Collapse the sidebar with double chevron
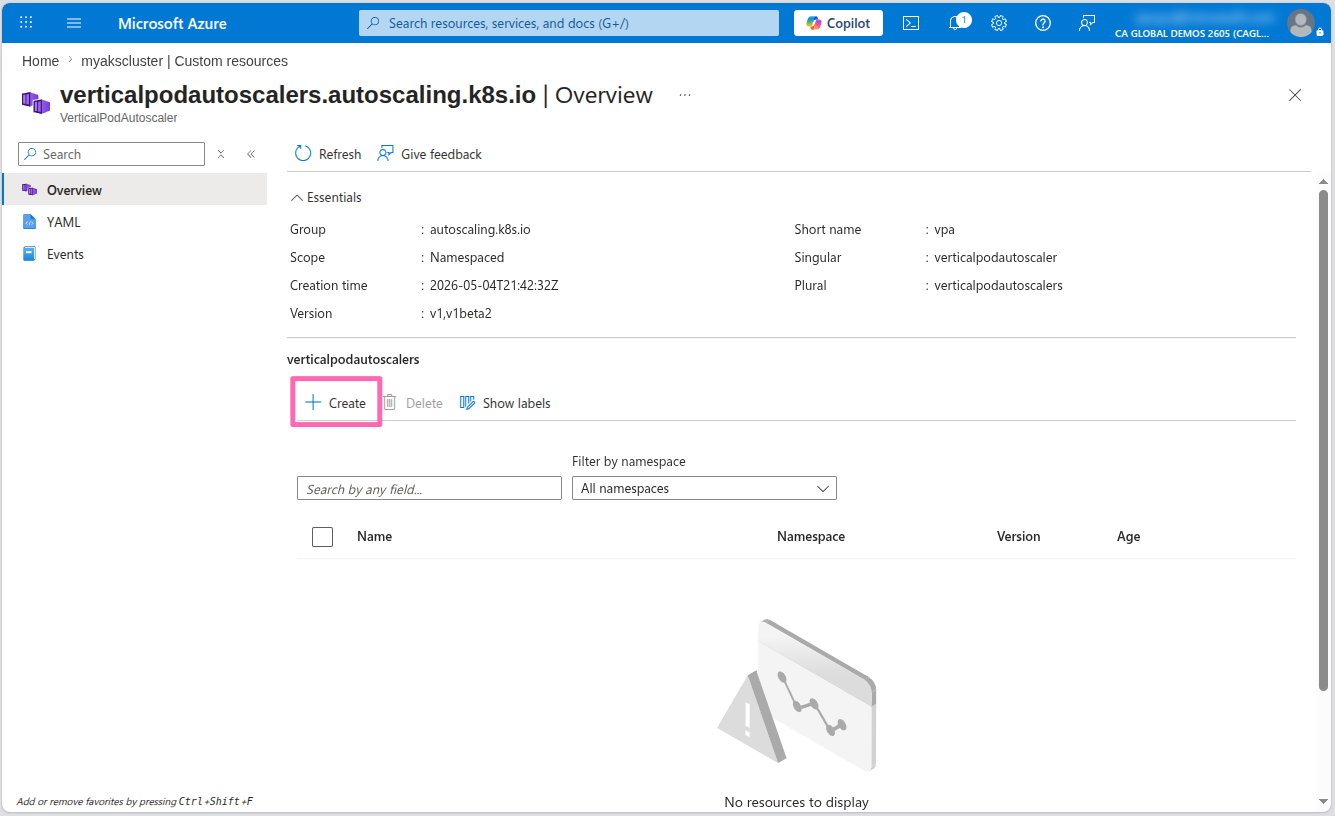 [251, 154]
